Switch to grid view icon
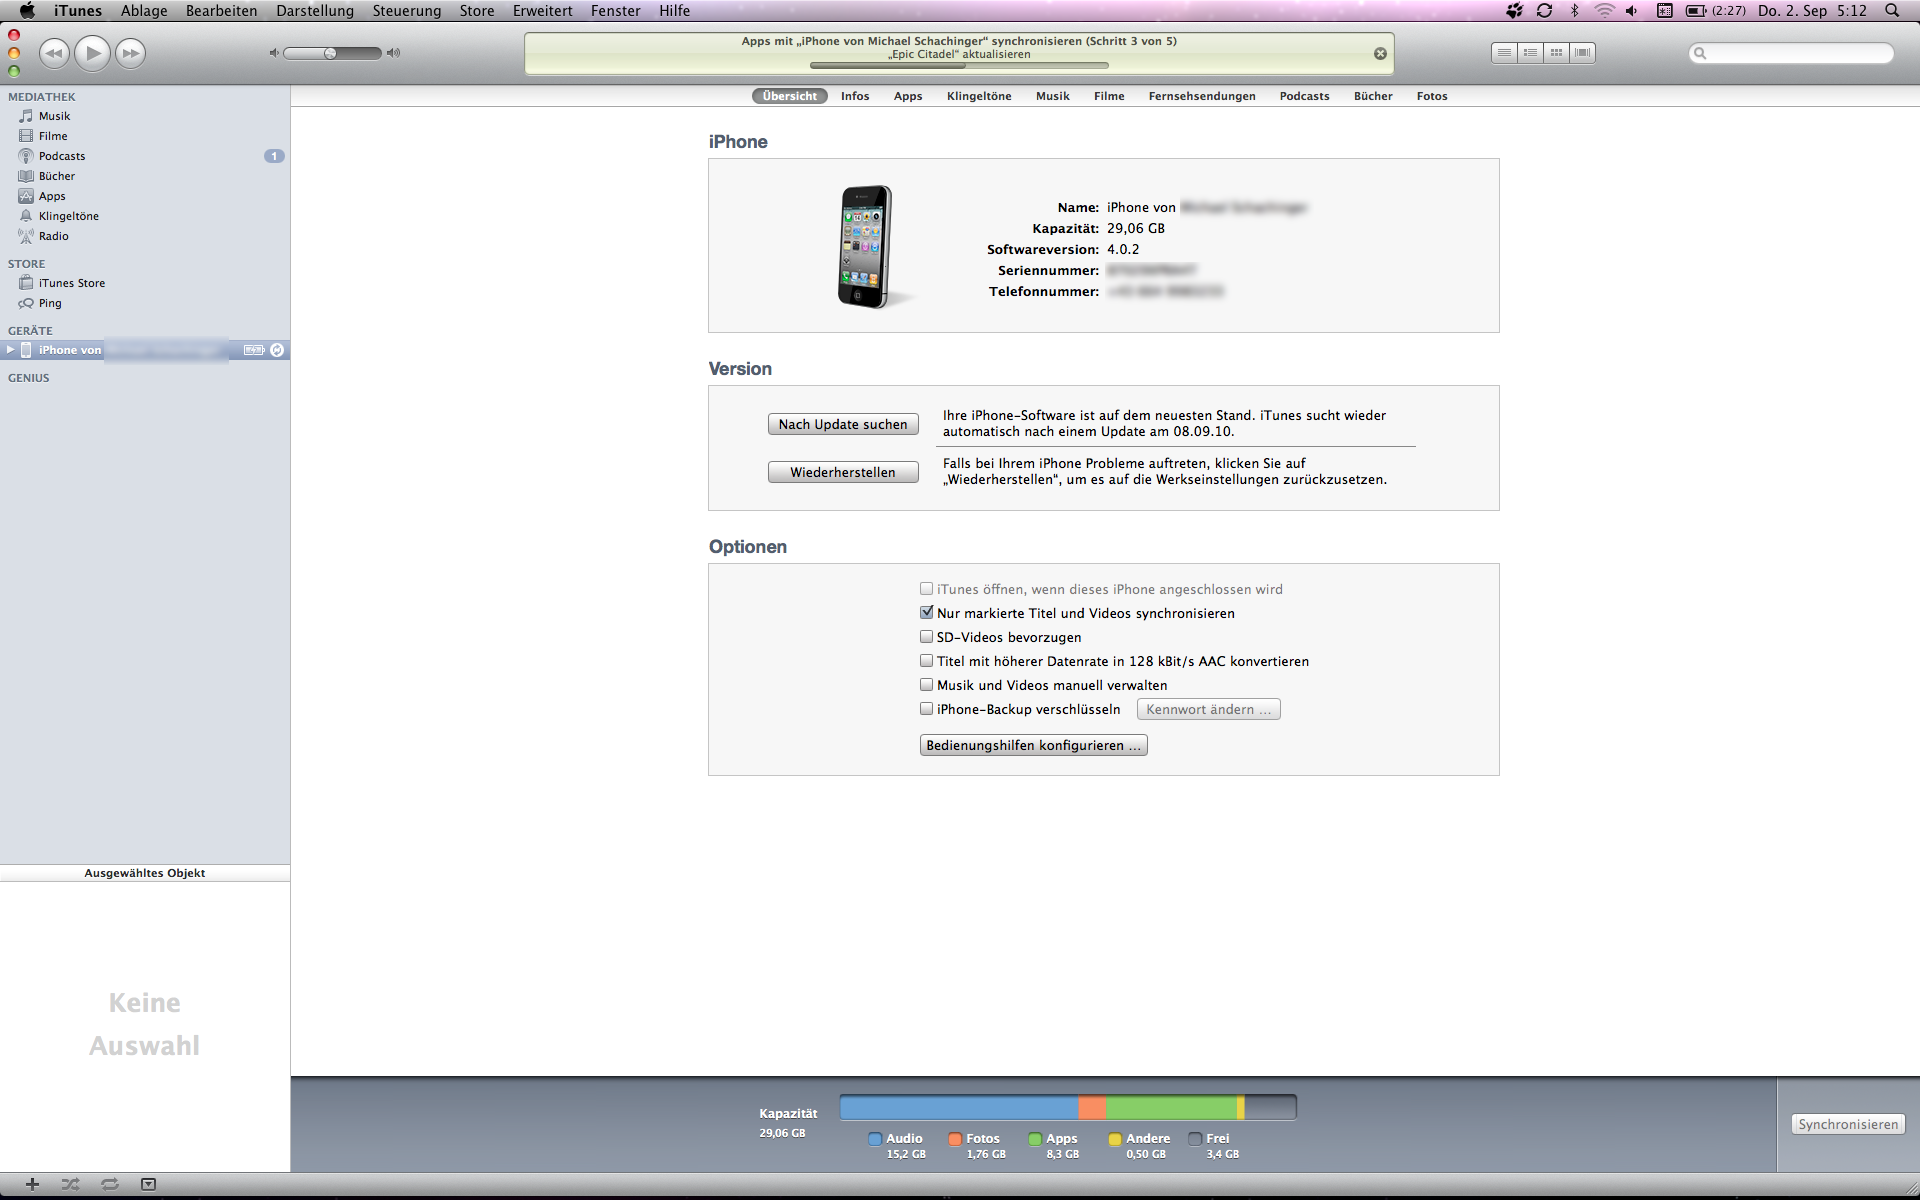1920x1200 pixels. click(x=1556, y=53)
